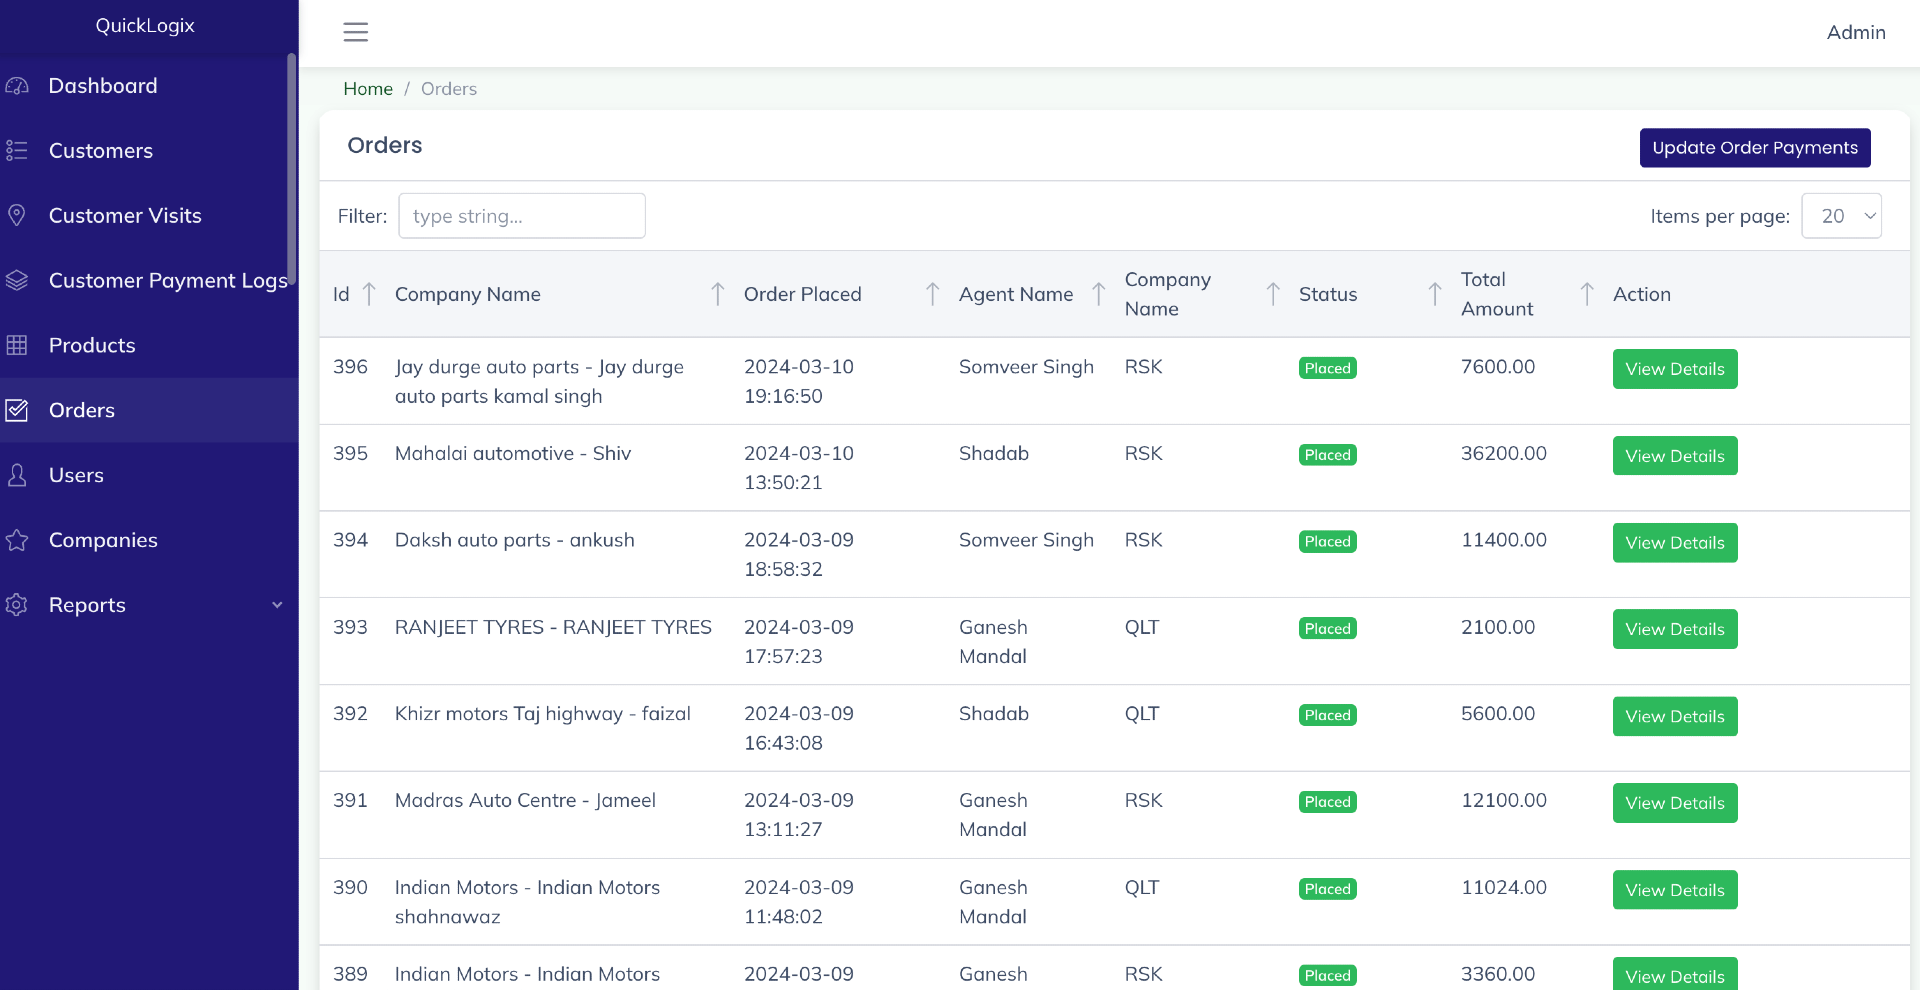Focus the Filter text input field
Image resolution: width=1920 pixels, height=990 pixels.
point(521,216)
